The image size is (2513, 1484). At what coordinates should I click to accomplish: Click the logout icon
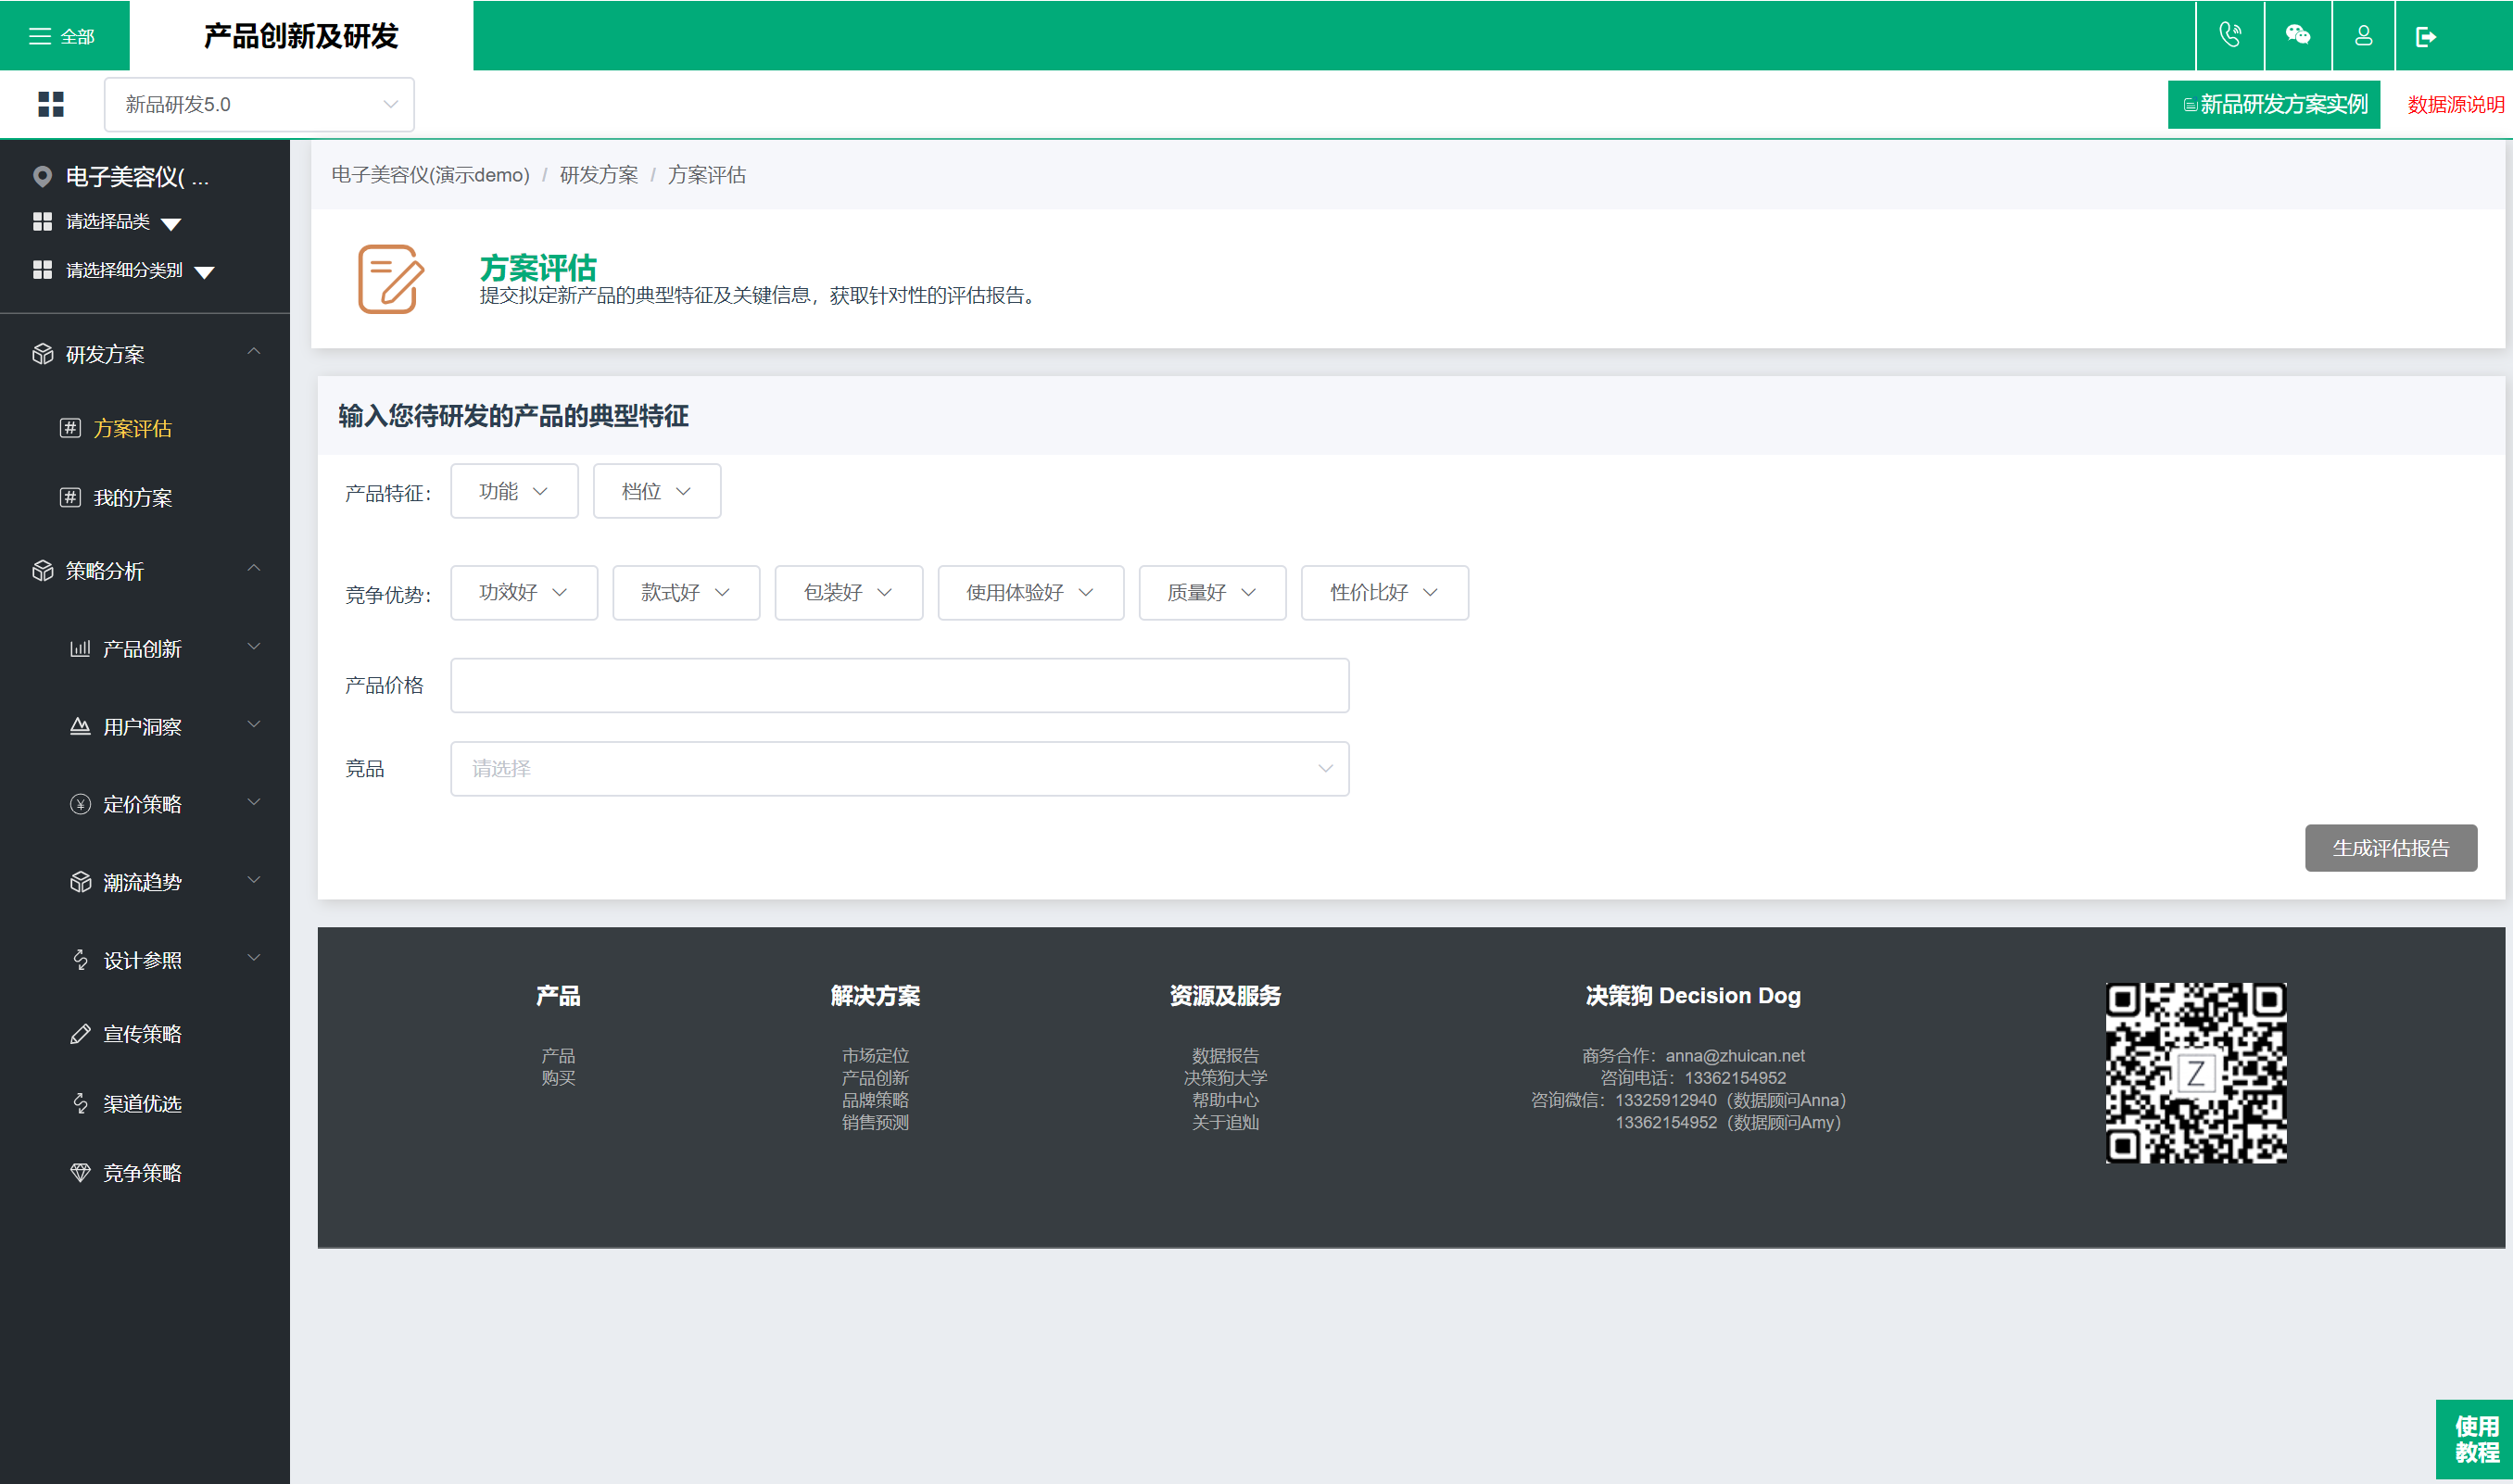pyautogui.click(x=2425, y=36)
